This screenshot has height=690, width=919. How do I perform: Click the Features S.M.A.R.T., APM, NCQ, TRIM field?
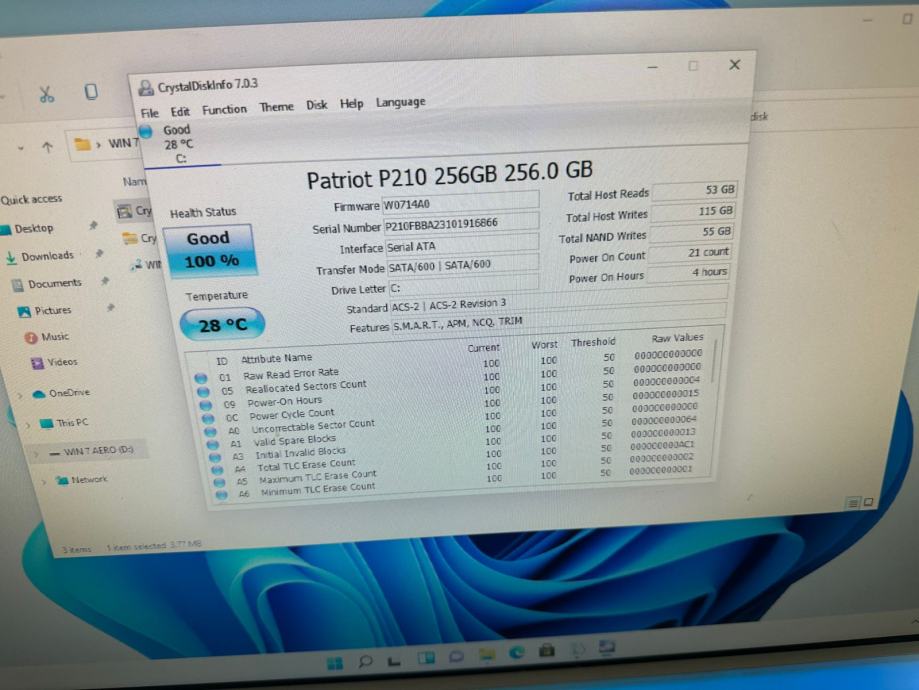559,318
